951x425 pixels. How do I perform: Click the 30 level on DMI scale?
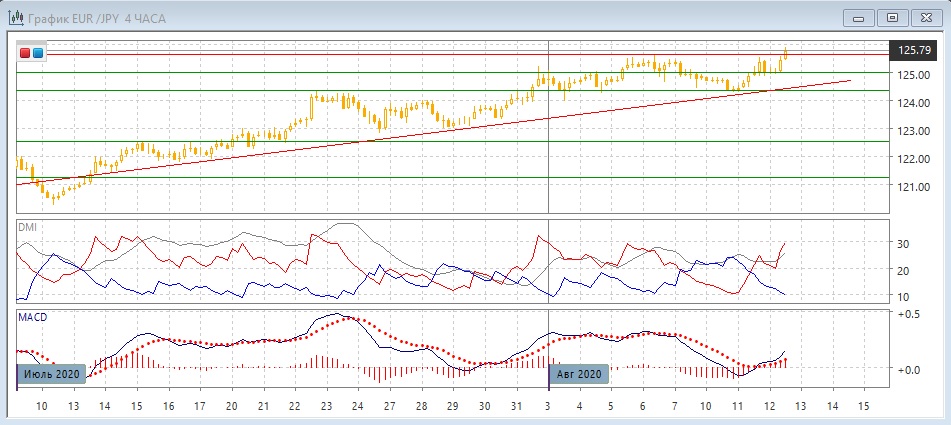[902, 244]
